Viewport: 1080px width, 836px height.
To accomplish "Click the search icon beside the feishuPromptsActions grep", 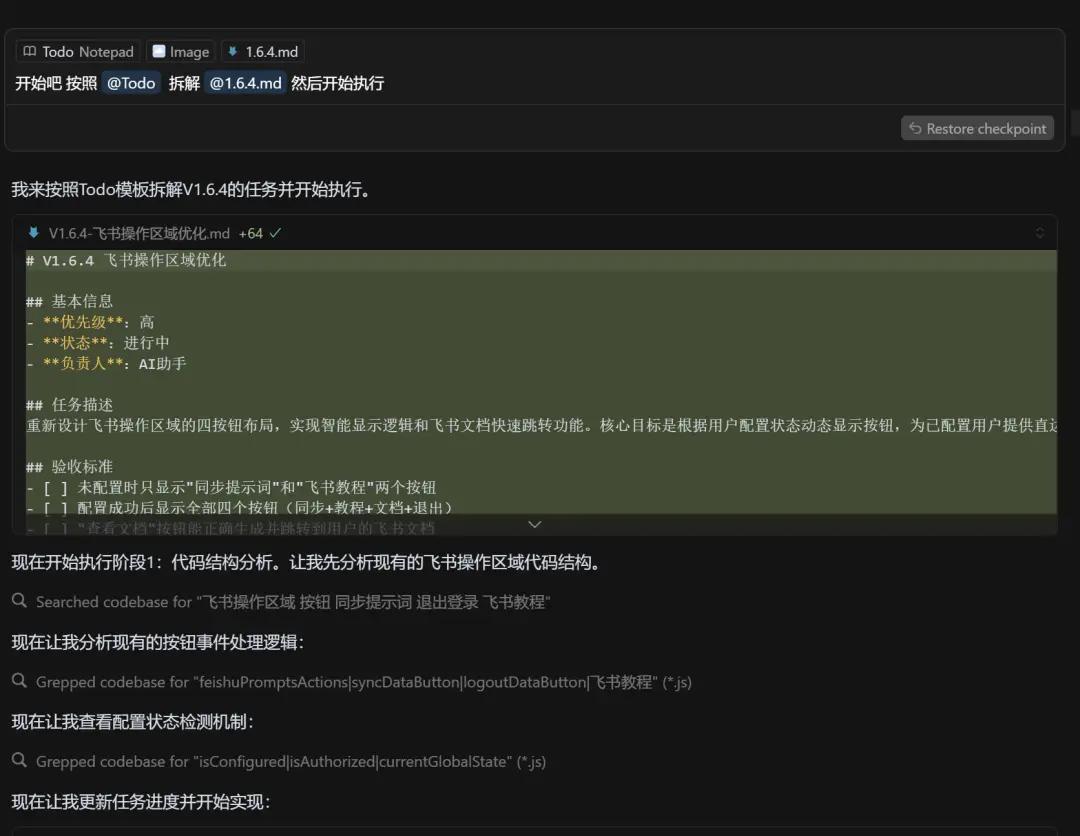I will tap(19, 681).
